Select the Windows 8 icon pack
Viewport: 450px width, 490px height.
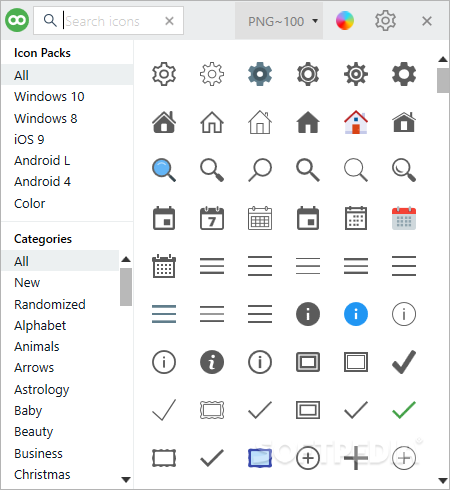(46, 118)
